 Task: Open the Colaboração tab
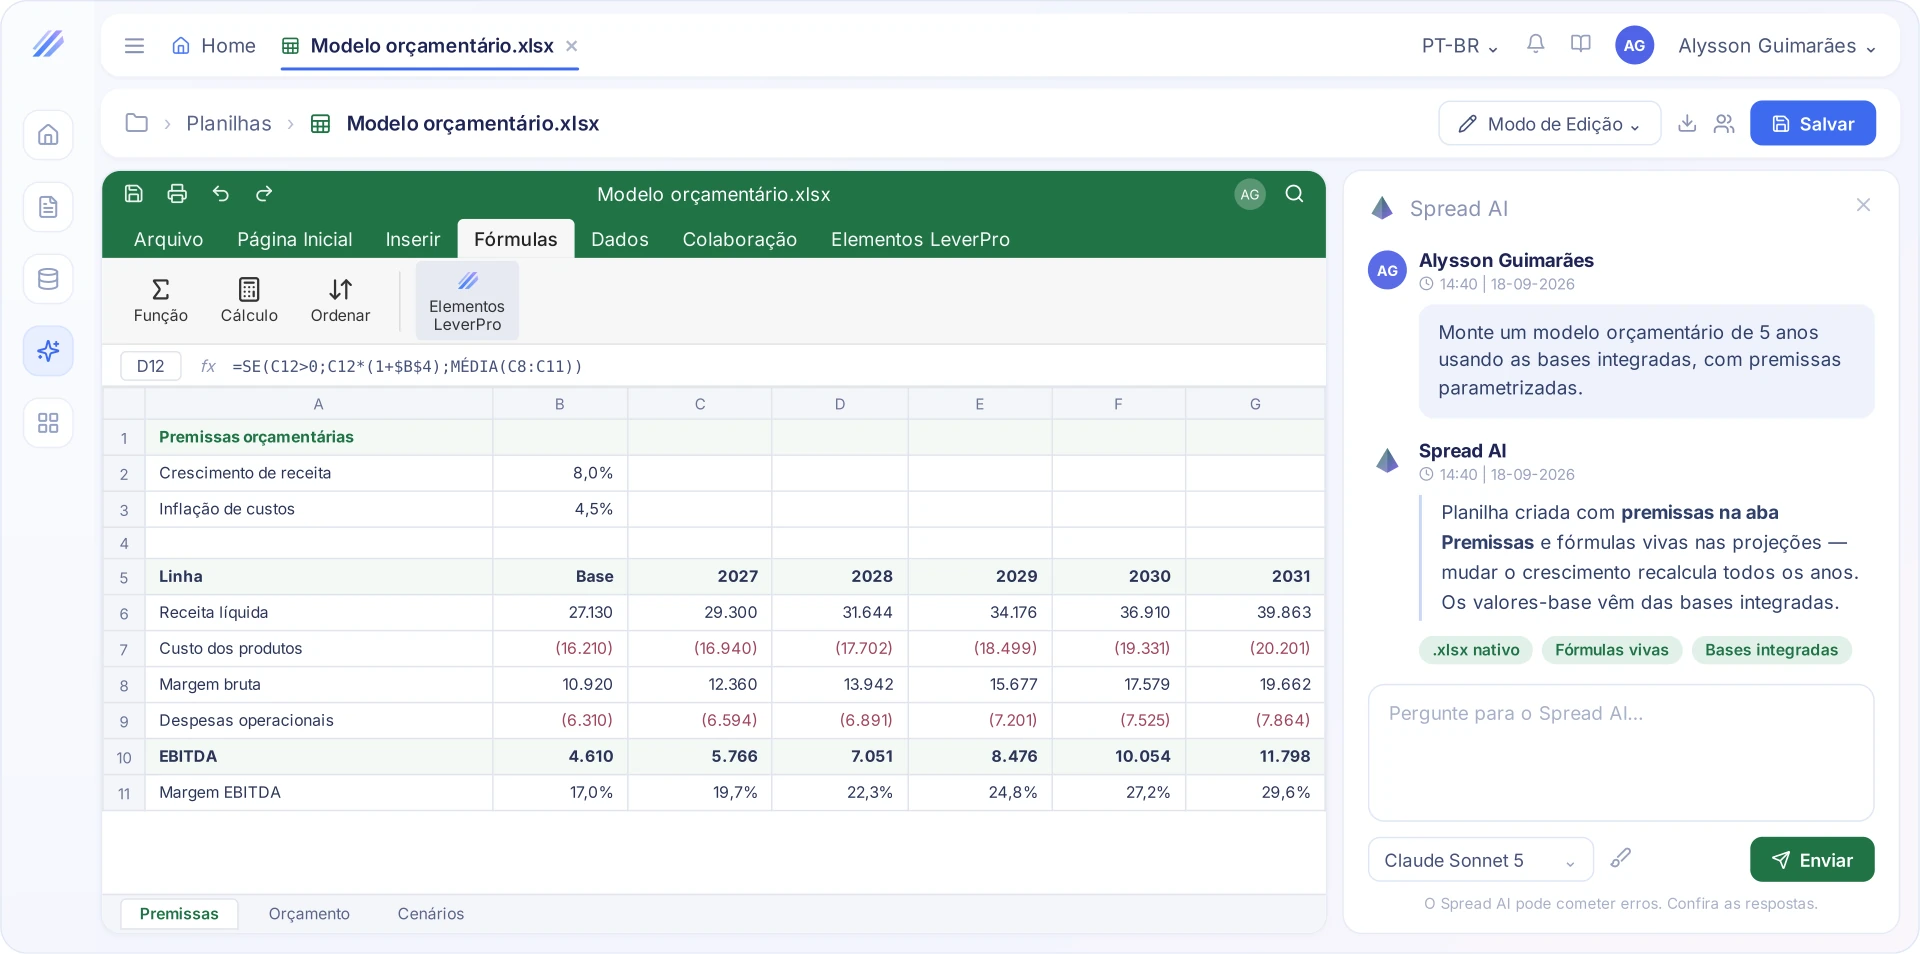[740, 239]
